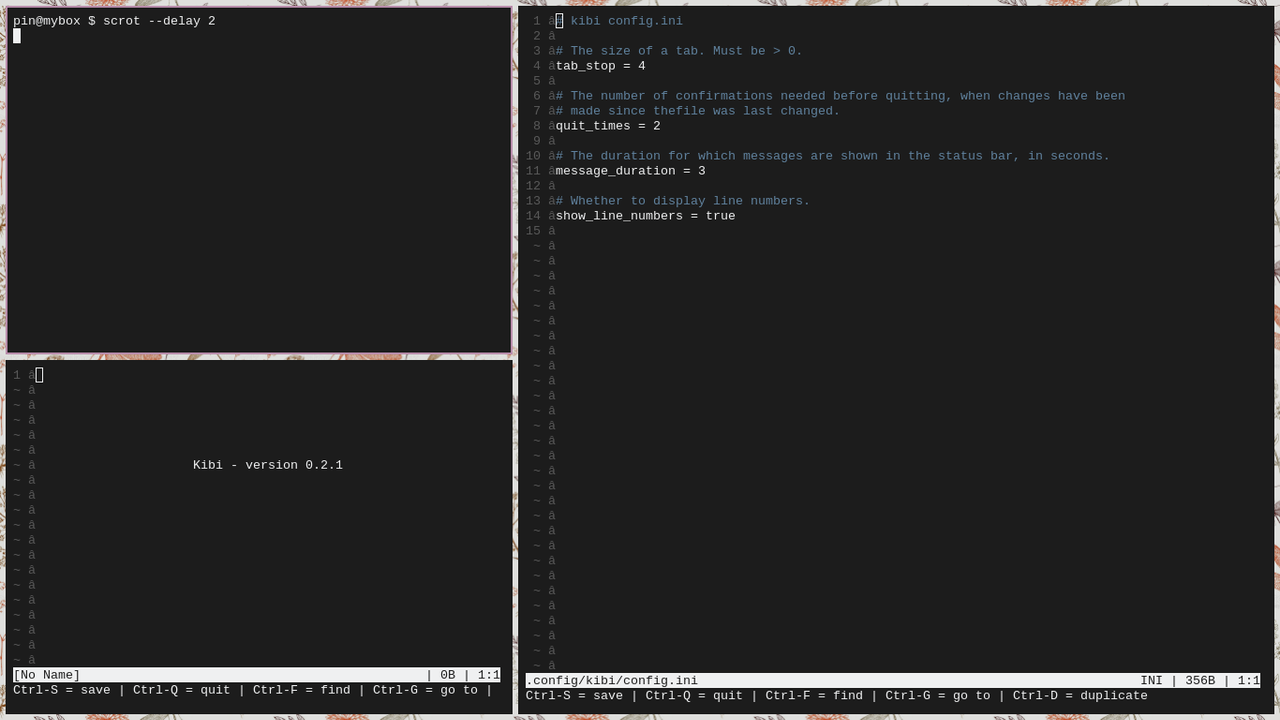Screen dimensions: 1280x720
Task: Click the 'tab_stop = 4' line
Action: pos(601,66)
